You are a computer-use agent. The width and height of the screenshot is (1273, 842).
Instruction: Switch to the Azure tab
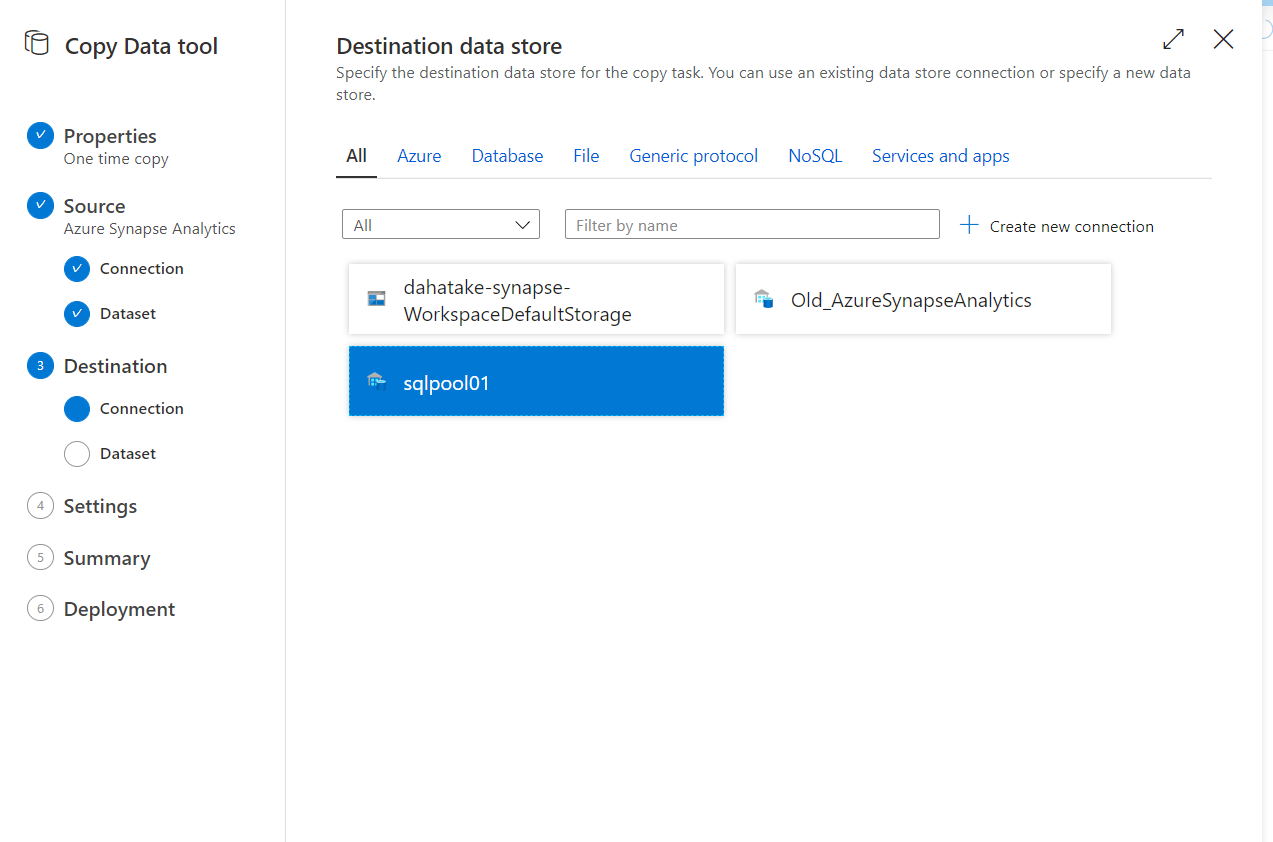(x=419, y=156)
